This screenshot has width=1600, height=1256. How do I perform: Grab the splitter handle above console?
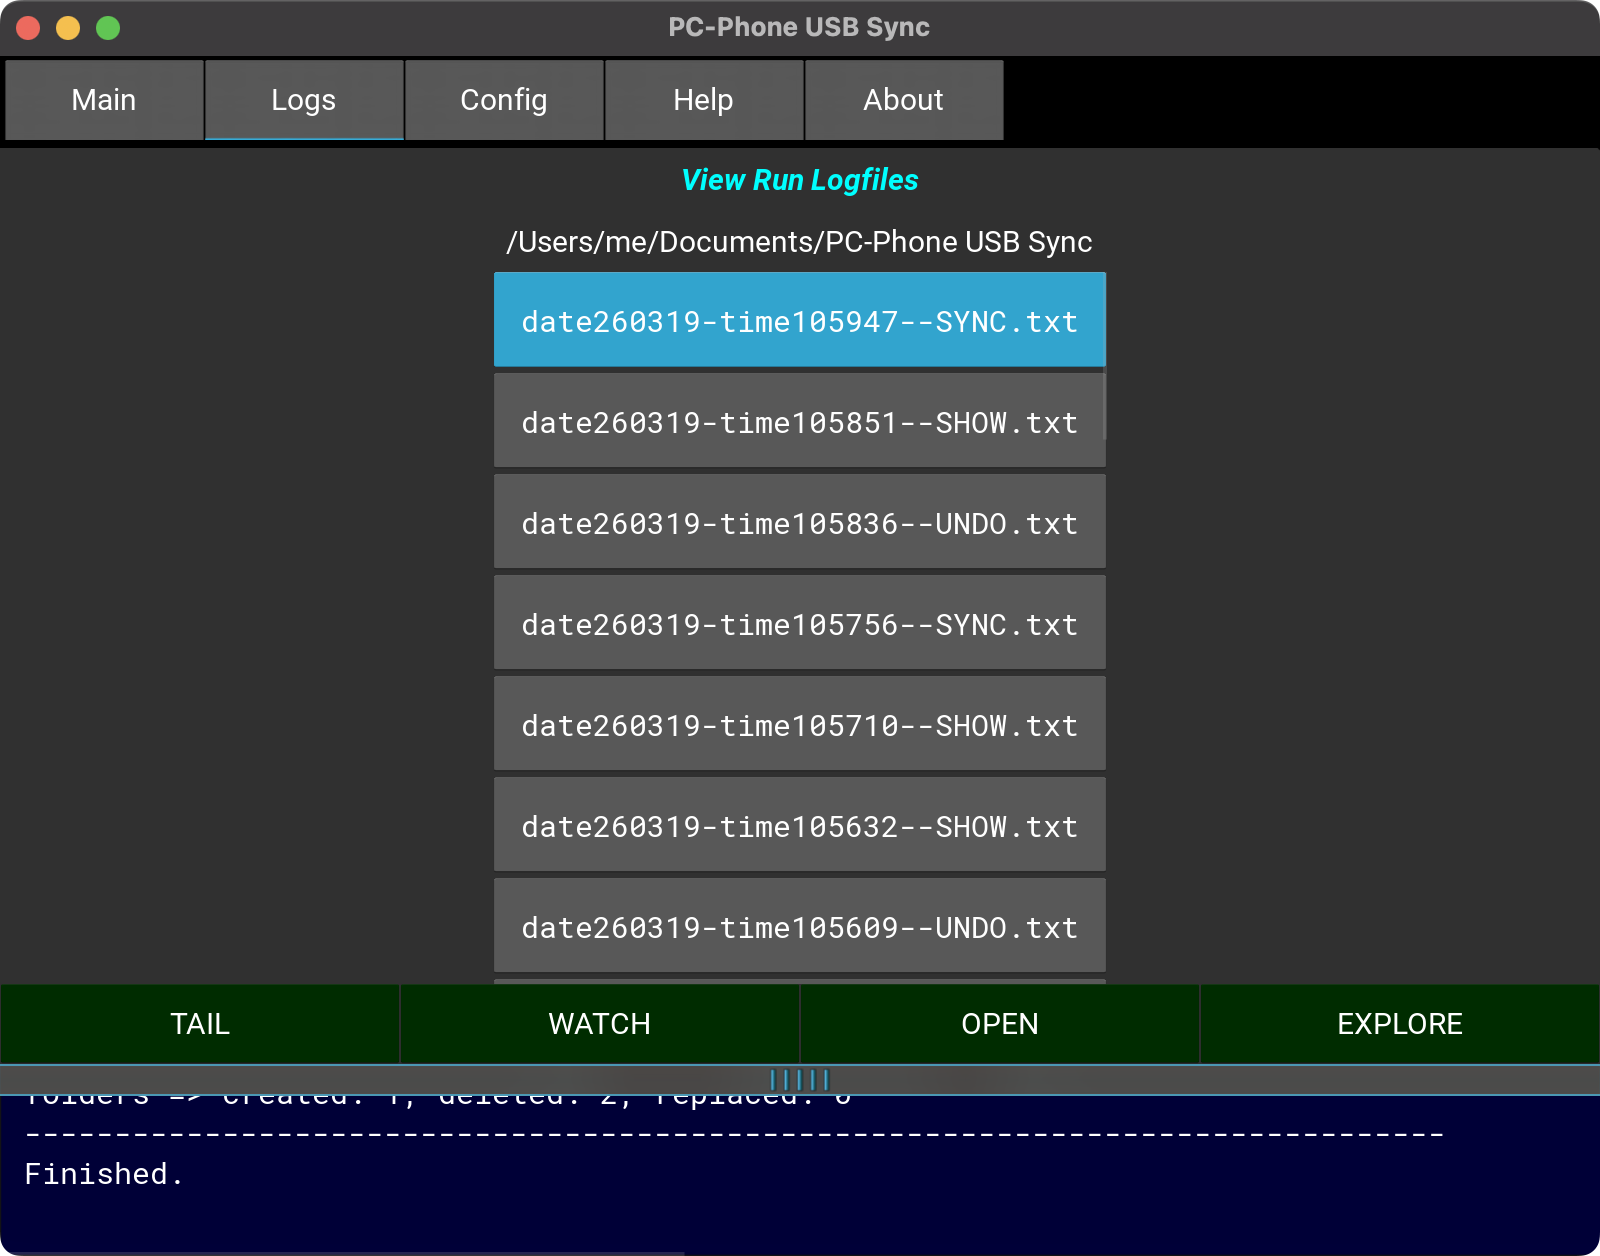pos(800,1080)
